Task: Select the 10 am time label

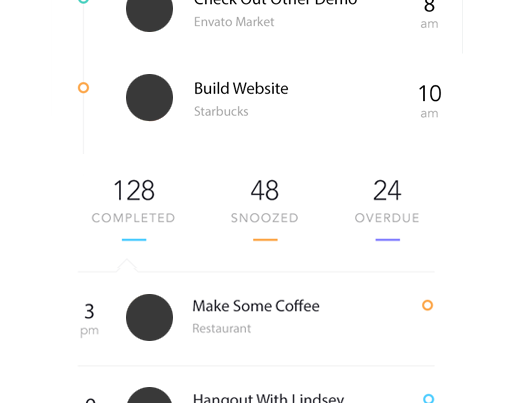Action: click(430, 101)
